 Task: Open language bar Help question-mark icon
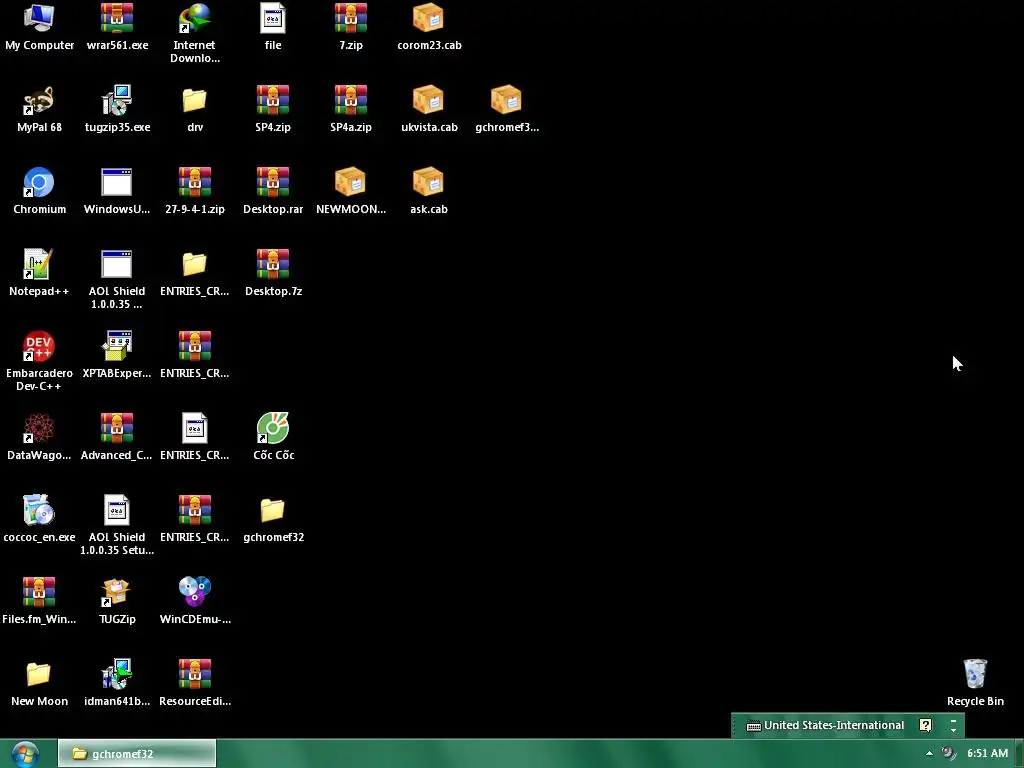click(925, 725)
